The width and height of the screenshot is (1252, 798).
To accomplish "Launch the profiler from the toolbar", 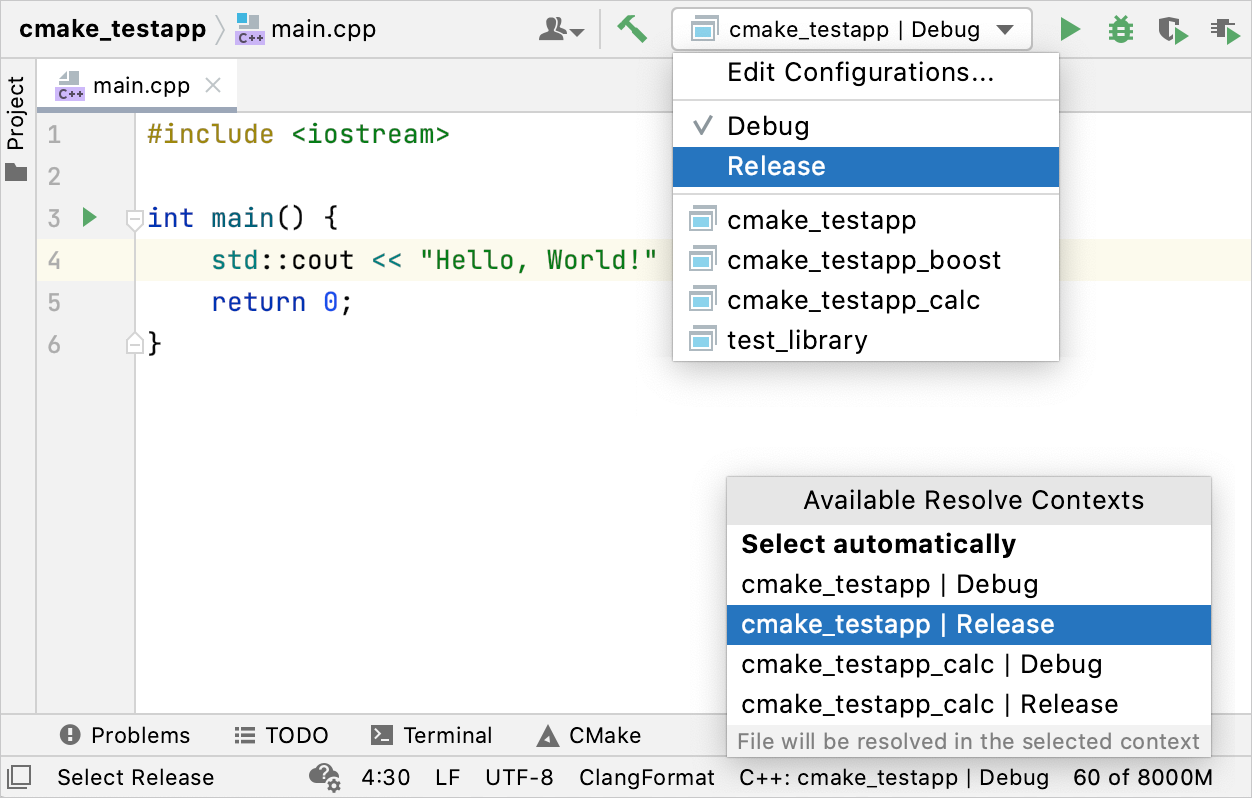I will pos(1224,29).
